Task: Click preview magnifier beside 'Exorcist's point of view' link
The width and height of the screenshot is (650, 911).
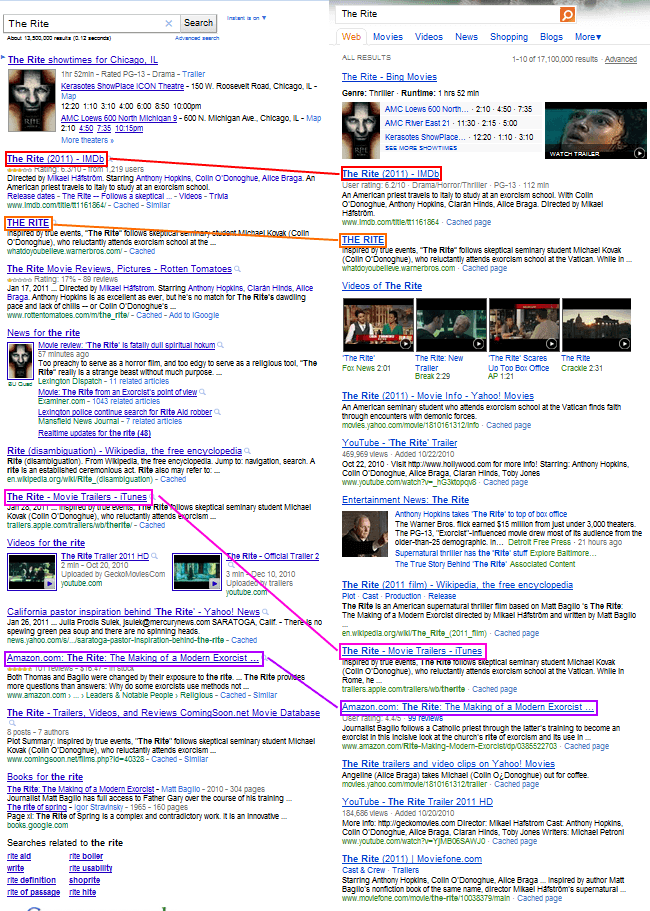Action: point(202,392)
